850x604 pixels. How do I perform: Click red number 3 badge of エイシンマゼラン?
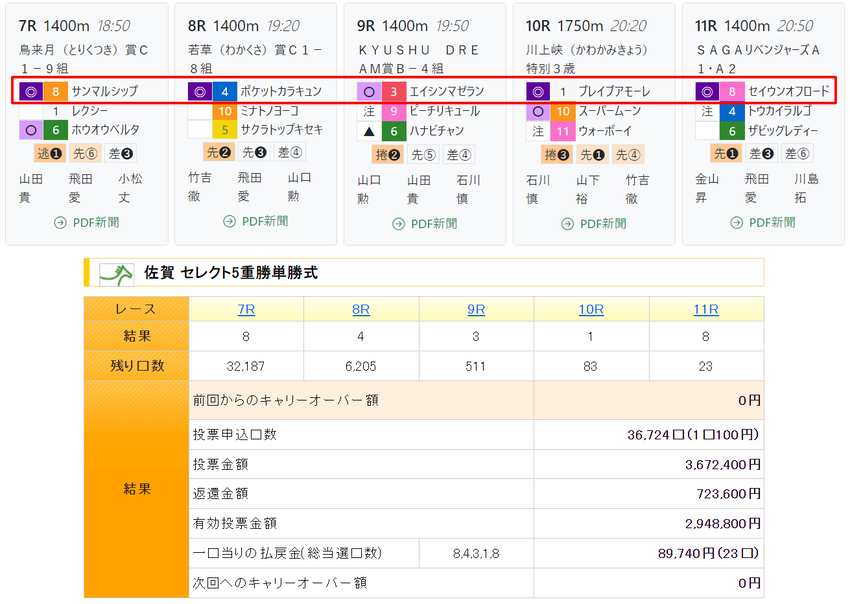point(394,91)
